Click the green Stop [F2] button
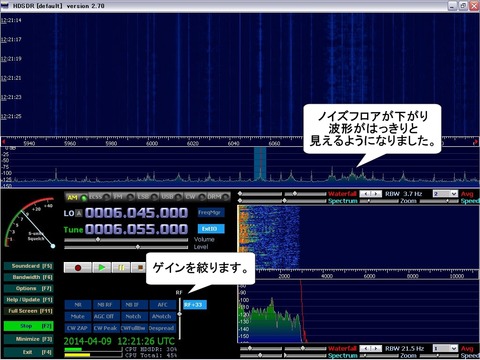 pyautogui.click(x=28, y=326)
